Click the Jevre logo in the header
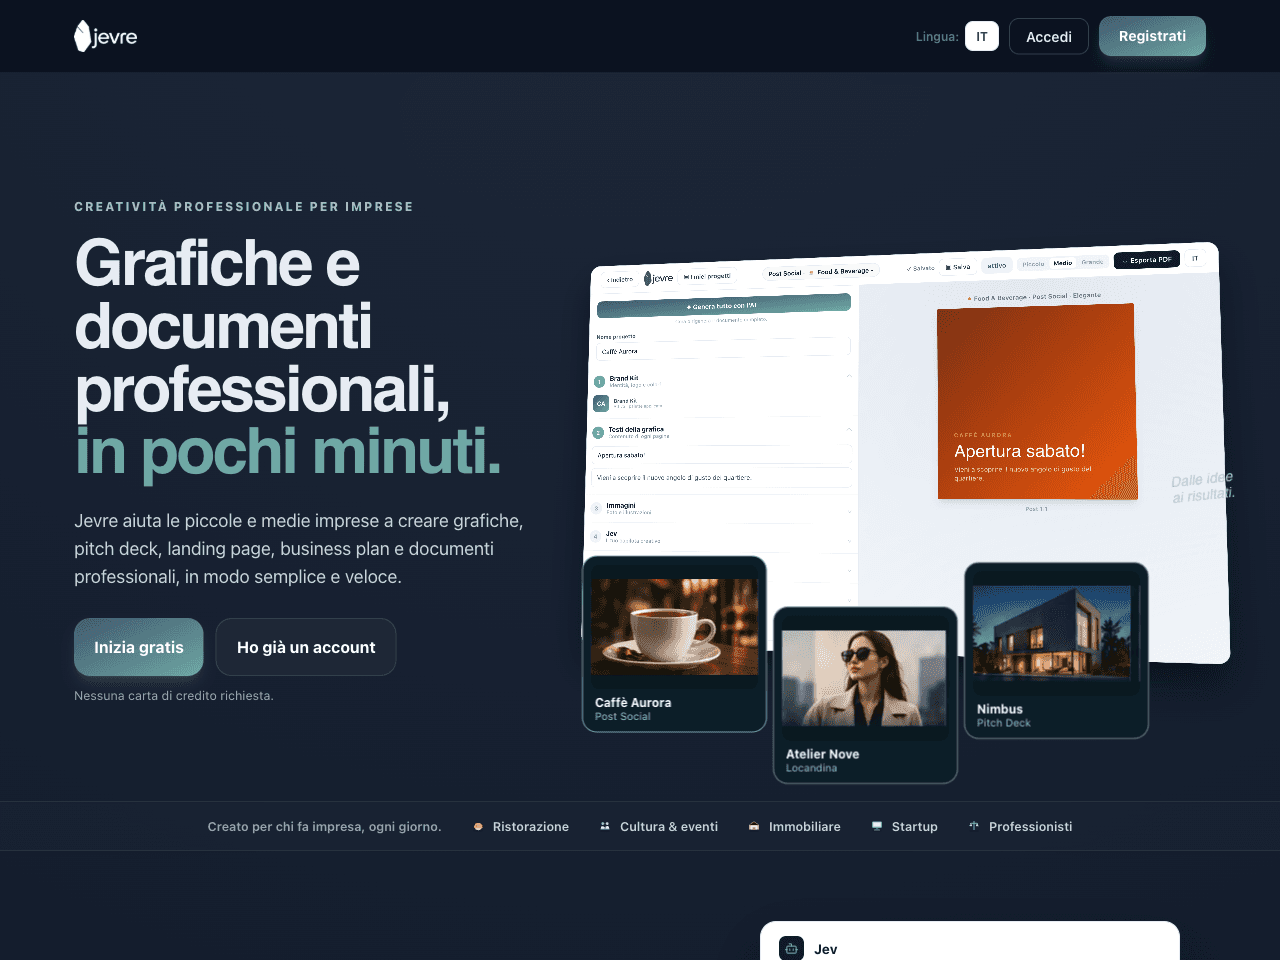This screenshot has width=1280, height=960. pos(105,36)
